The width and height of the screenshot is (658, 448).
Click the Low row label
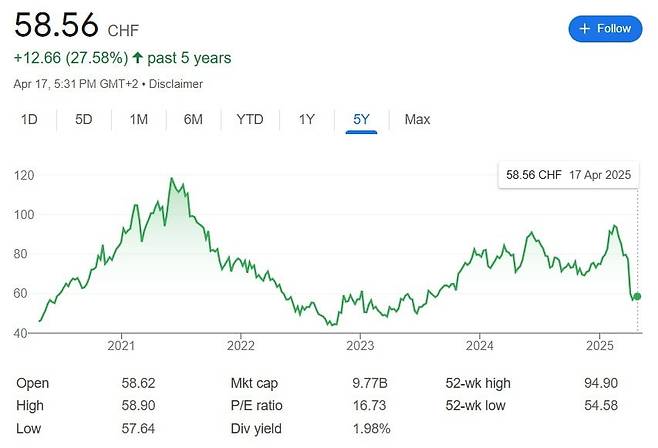(29, 429)
